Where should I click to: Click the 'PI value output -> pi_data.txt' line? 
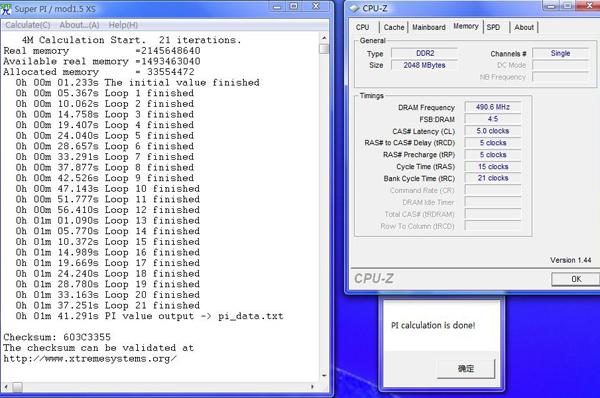point(149,316)
